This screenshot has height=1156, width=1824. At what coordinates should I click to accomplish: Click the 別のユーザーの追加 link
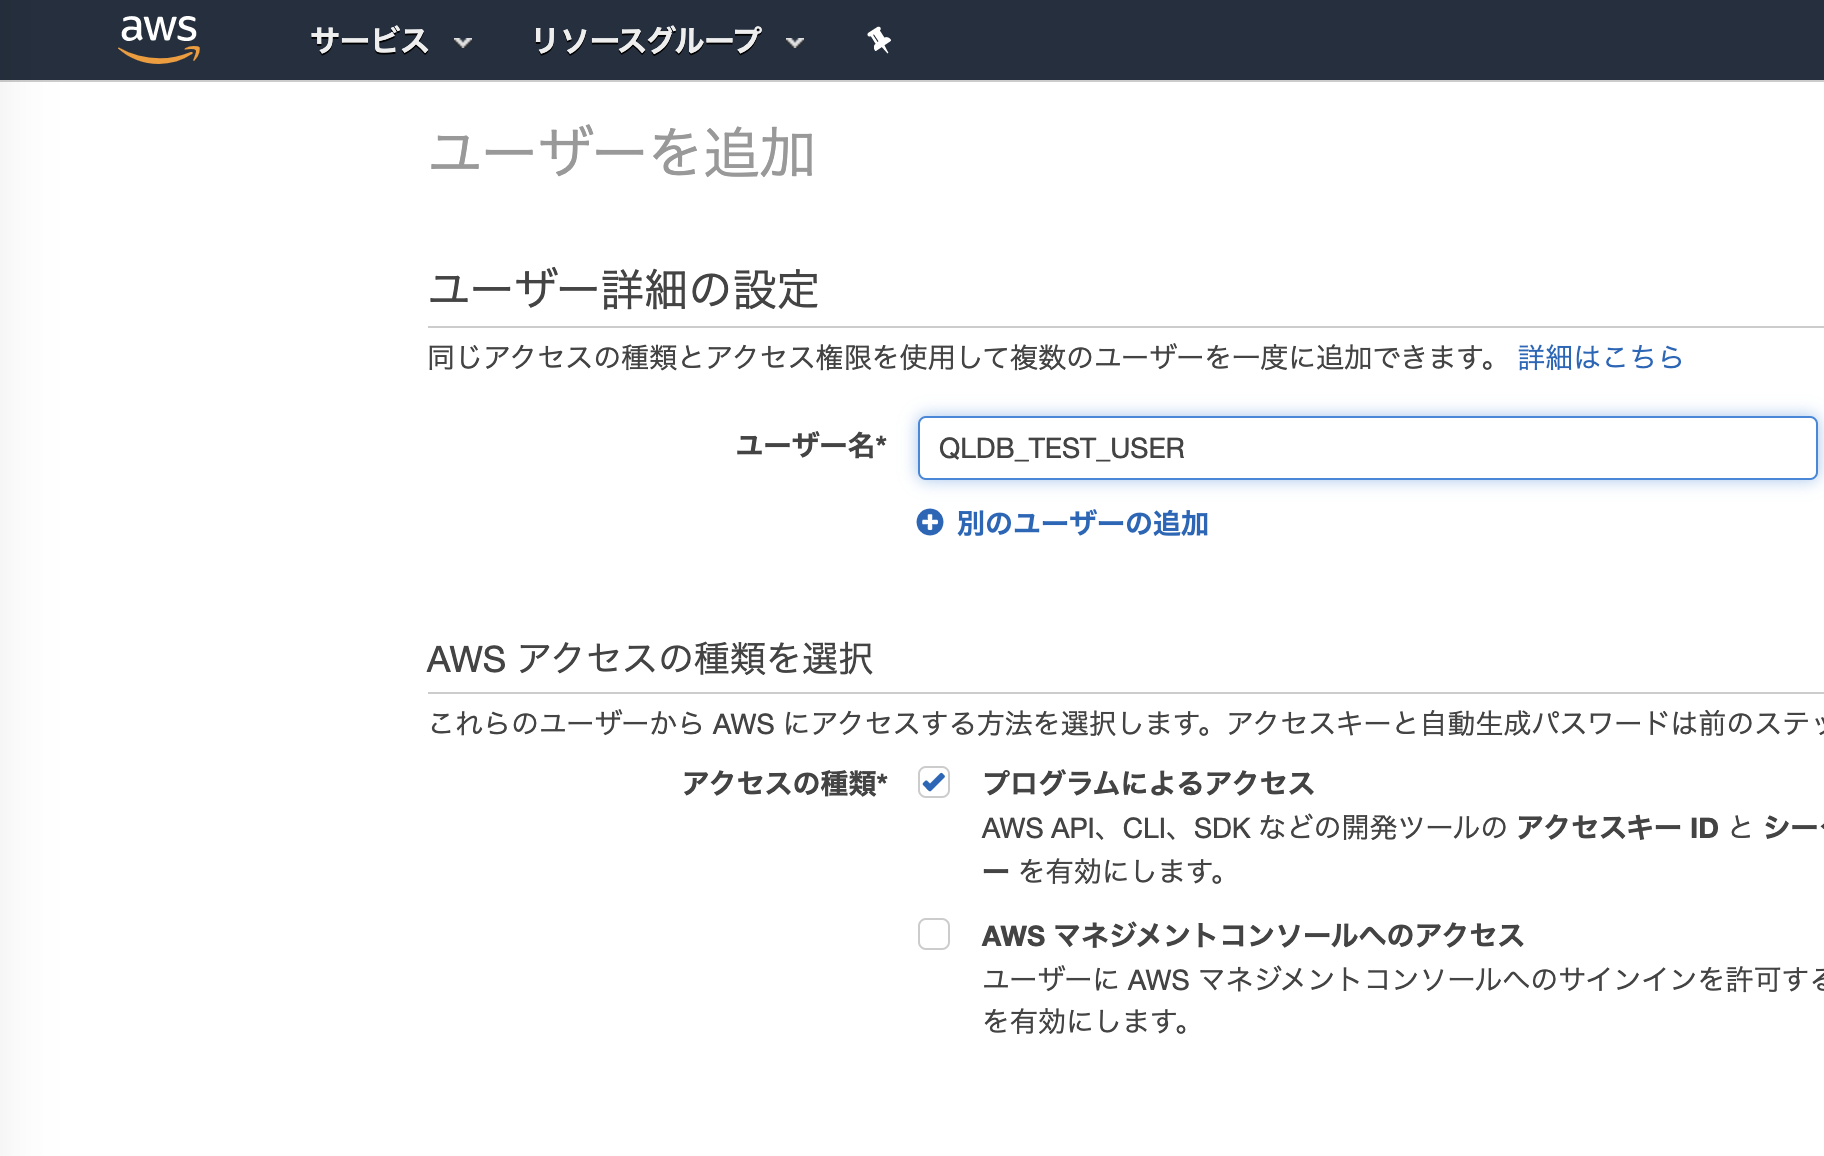(1082, 523)
